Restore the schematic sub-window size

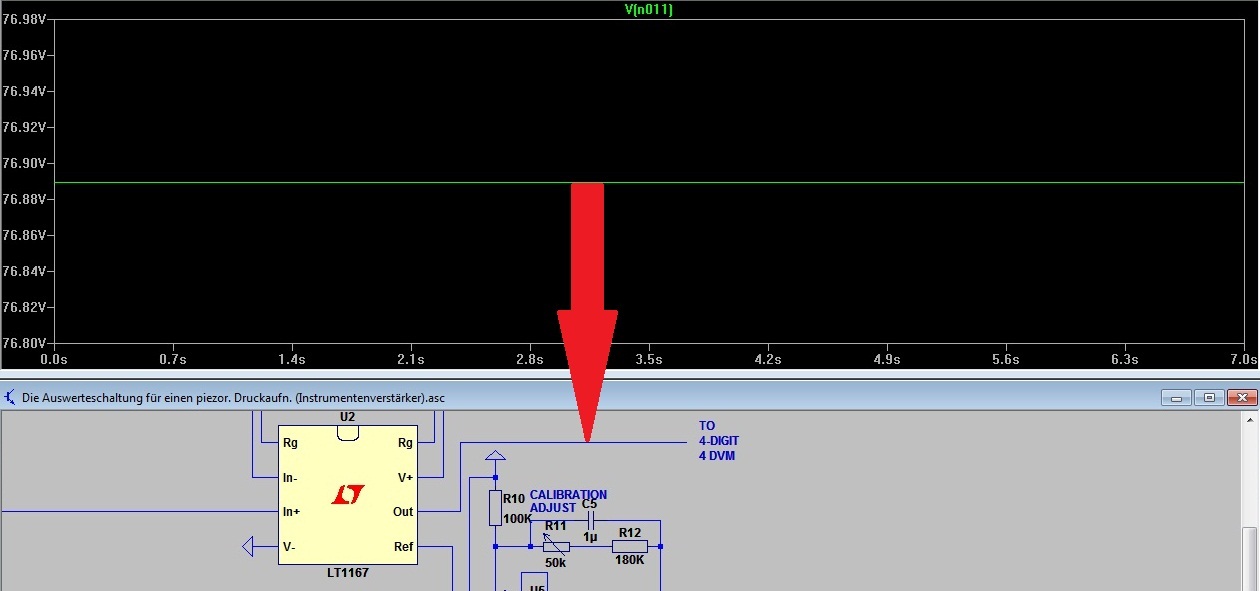[x=1209, y=397]
